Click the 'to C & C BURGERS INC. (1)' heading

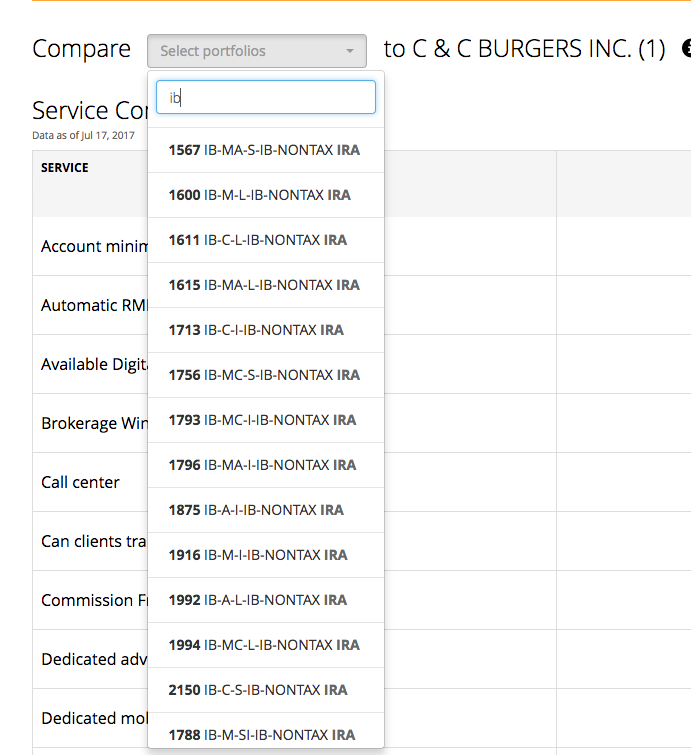(x=524, y=49)
